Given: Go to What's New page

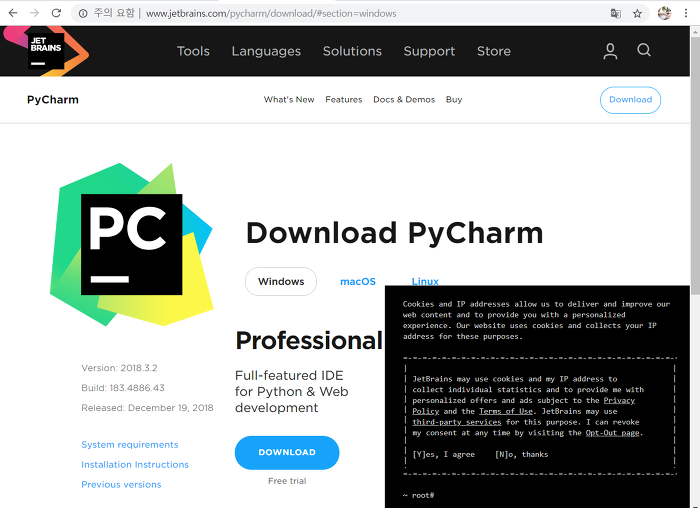Looking at the screenshot, I should click(x=289, y=100).
